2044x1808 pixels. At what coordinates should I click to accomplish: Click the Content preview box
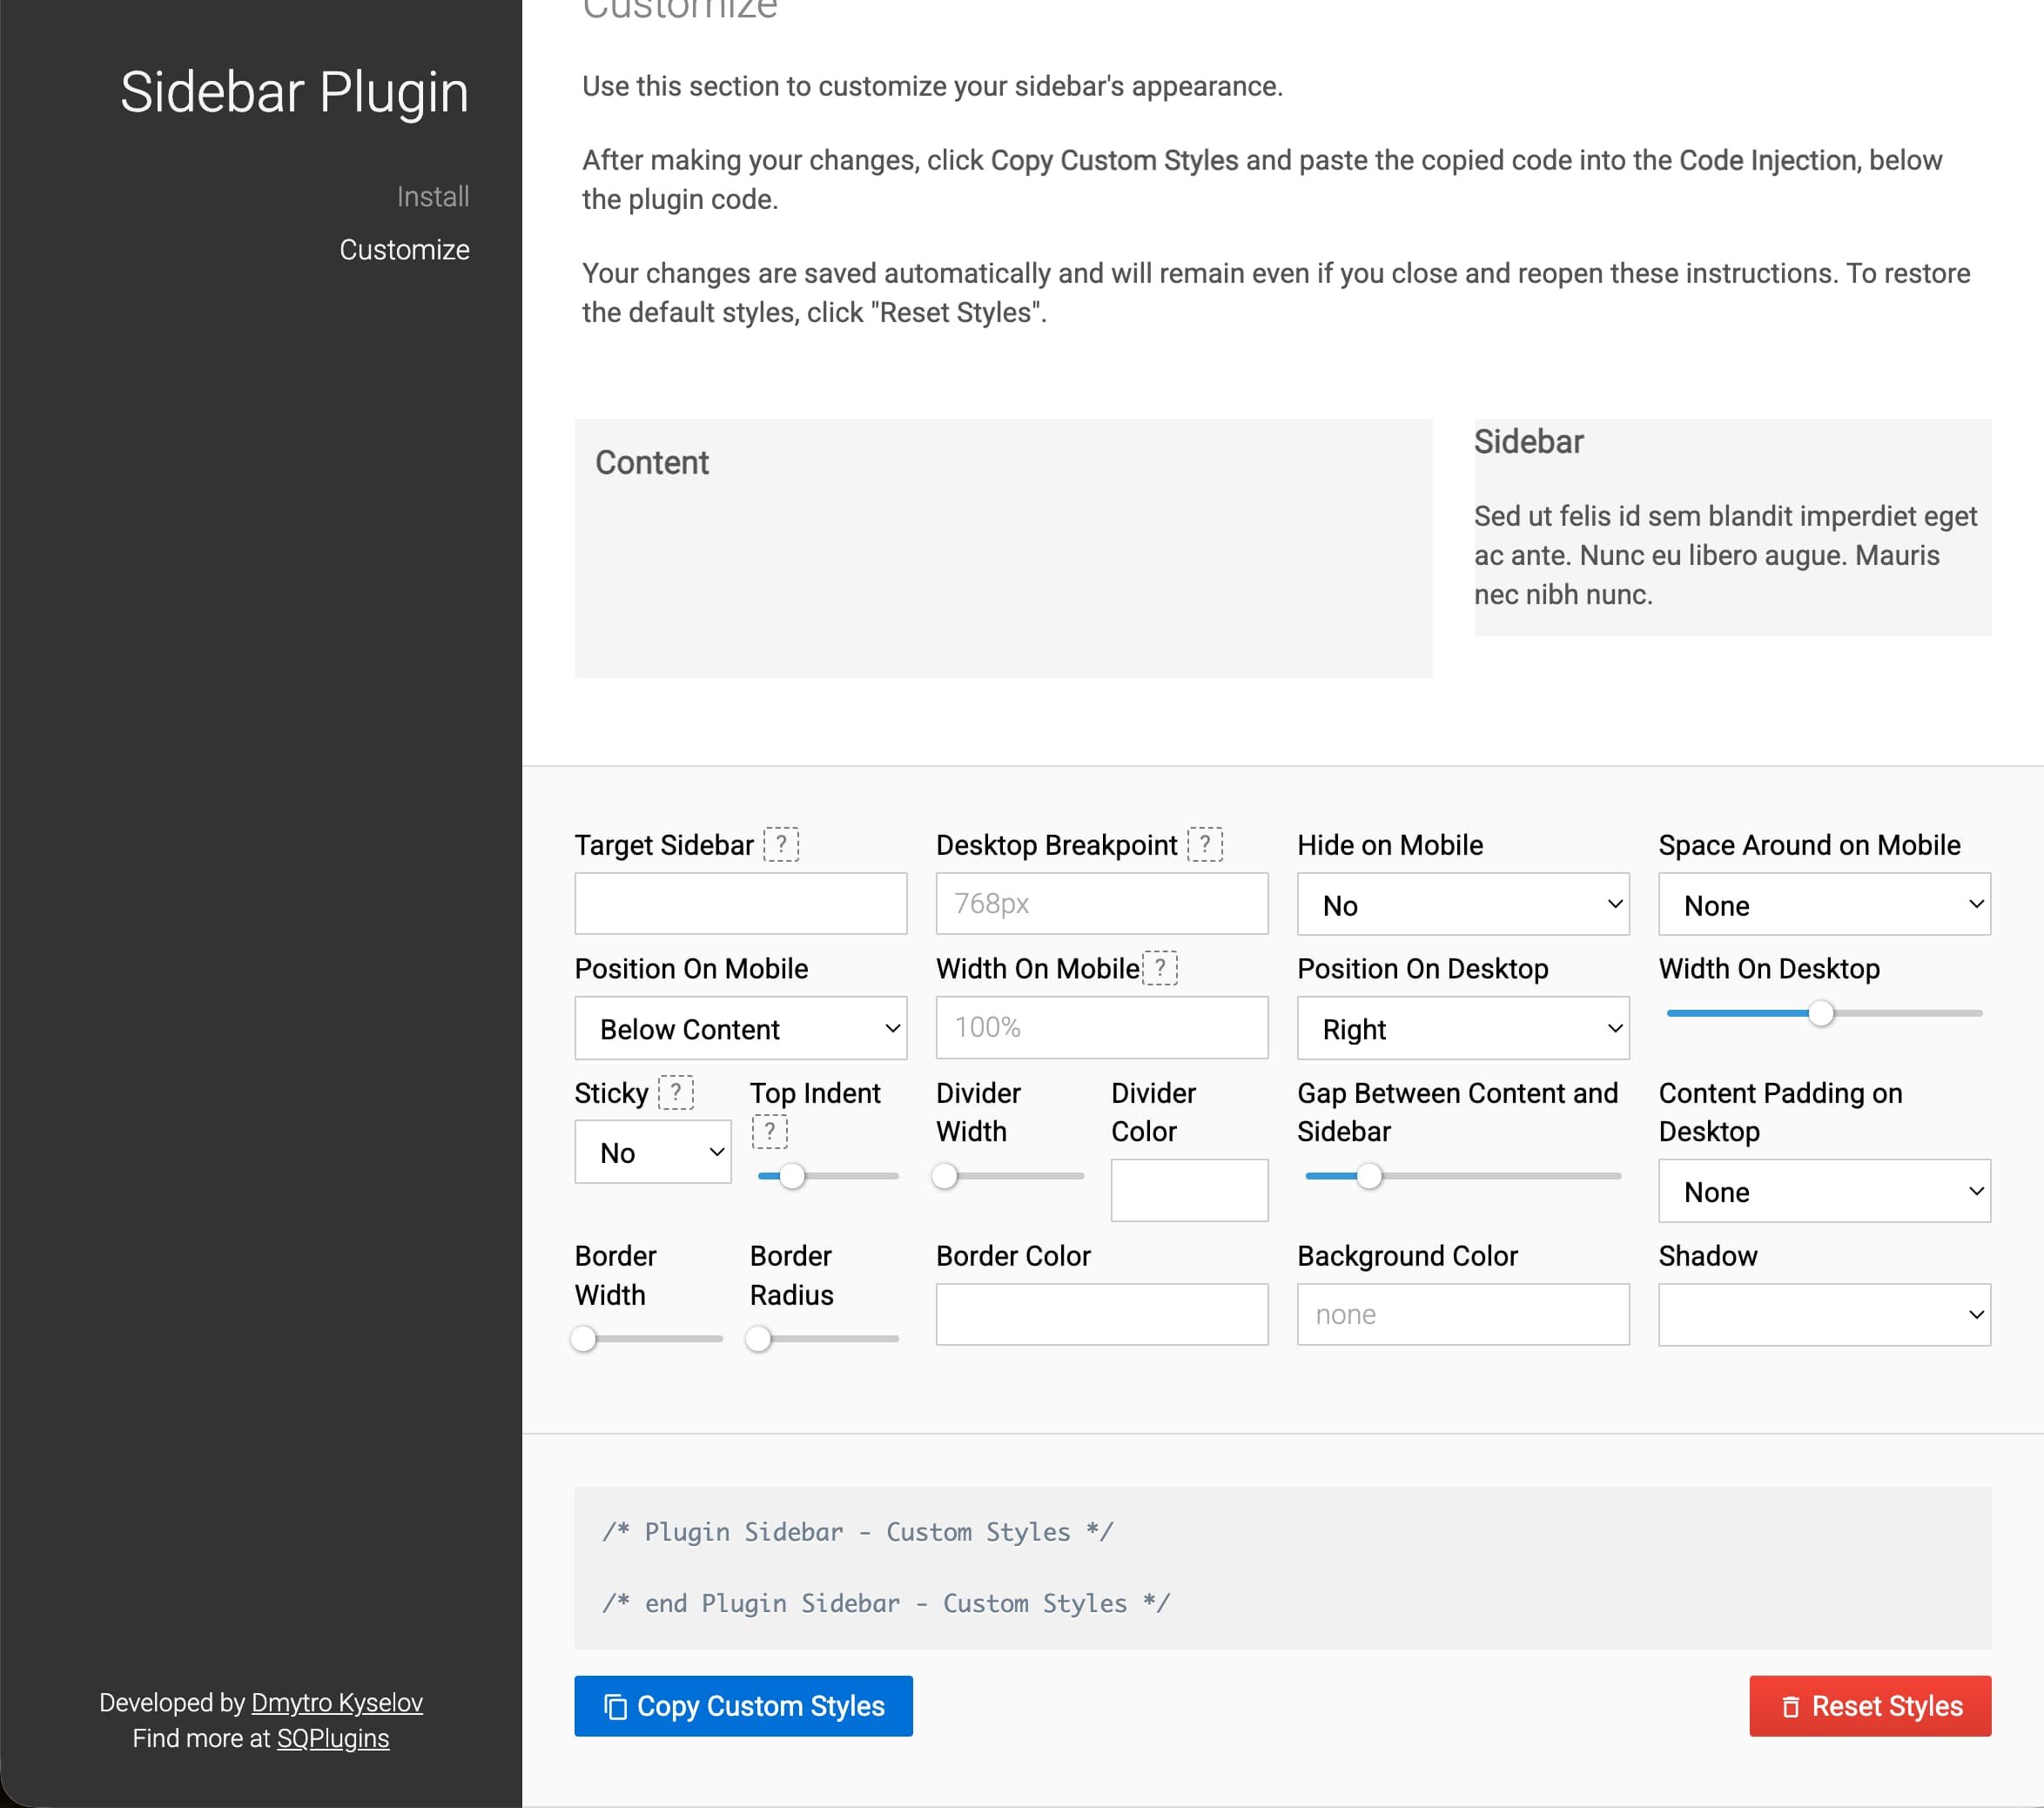1003,548
